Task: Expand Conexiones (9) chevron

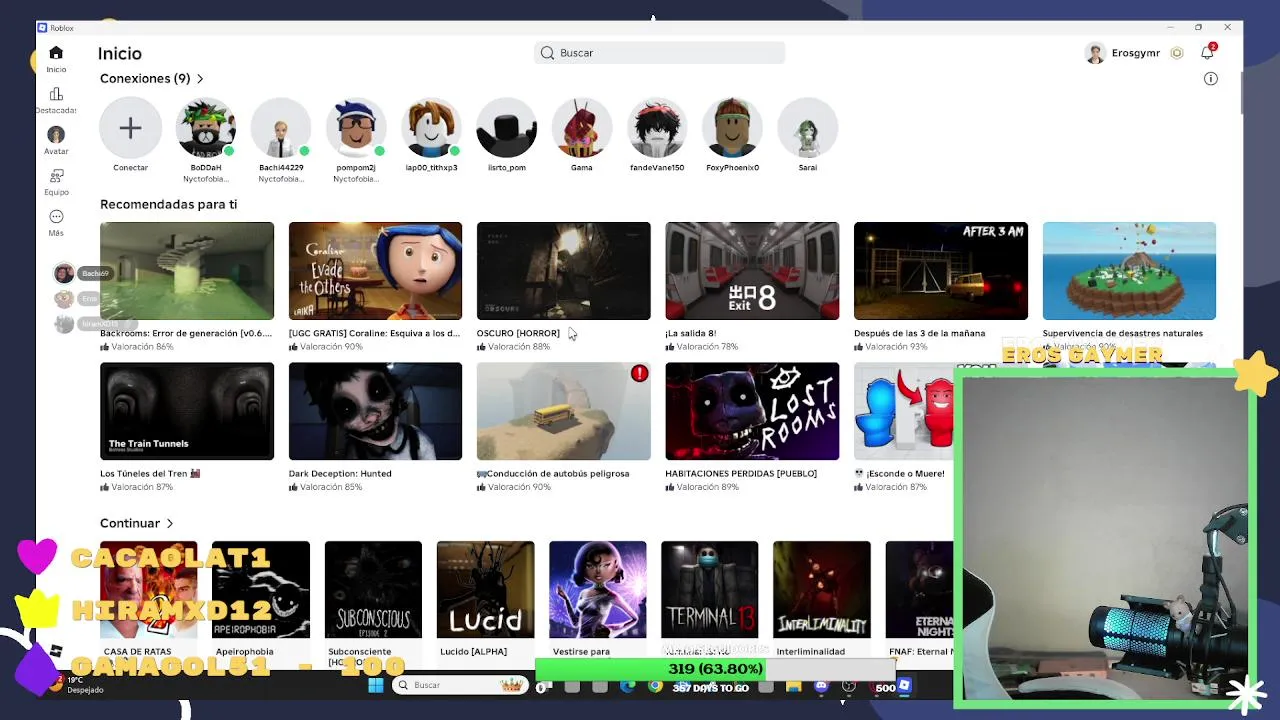Action: (x=200, y=78)
